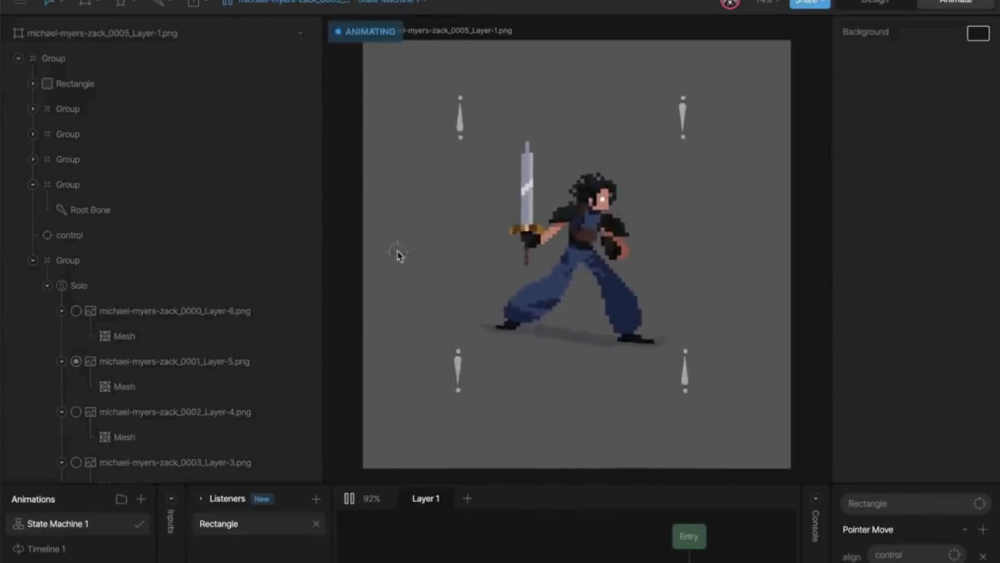Remove the Rectangle listener
The image size is (1000, 563).
click(x=316, y=523)
